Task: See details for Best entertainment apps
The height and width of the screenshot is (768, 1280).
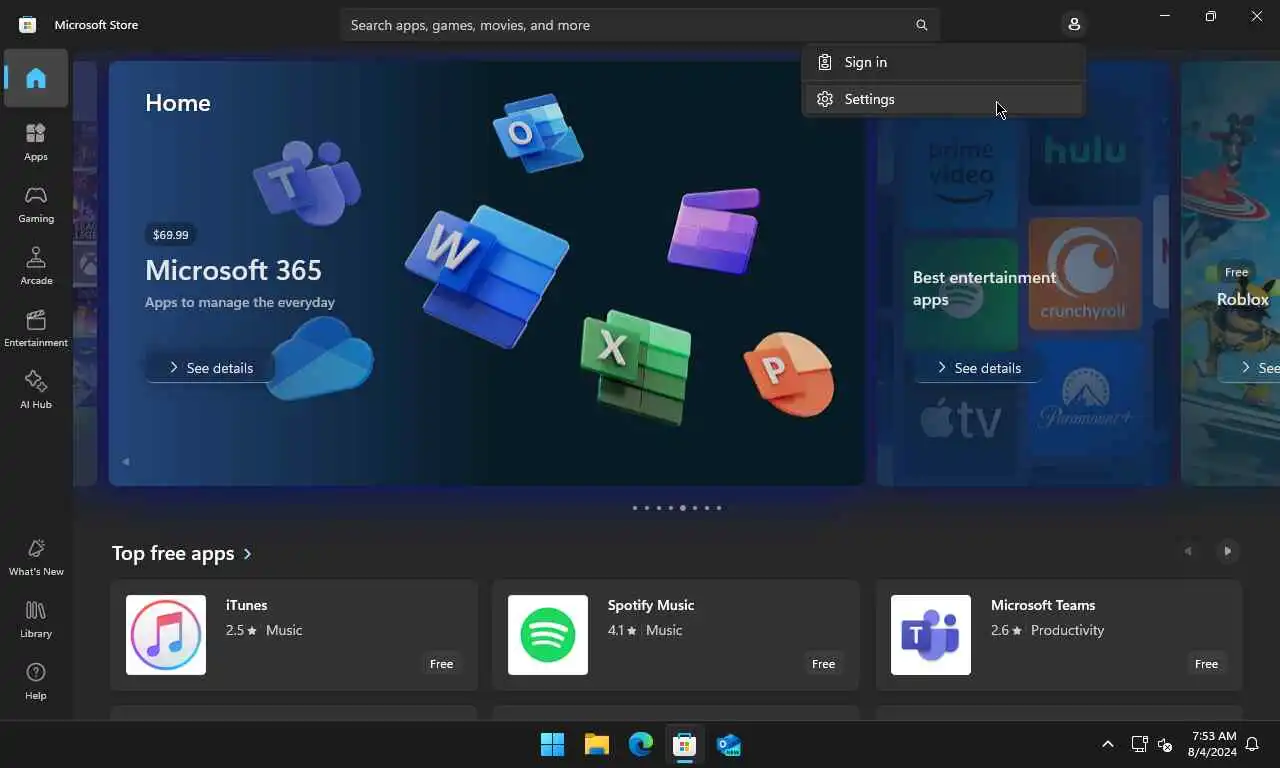Action: (x=977, y=368)
